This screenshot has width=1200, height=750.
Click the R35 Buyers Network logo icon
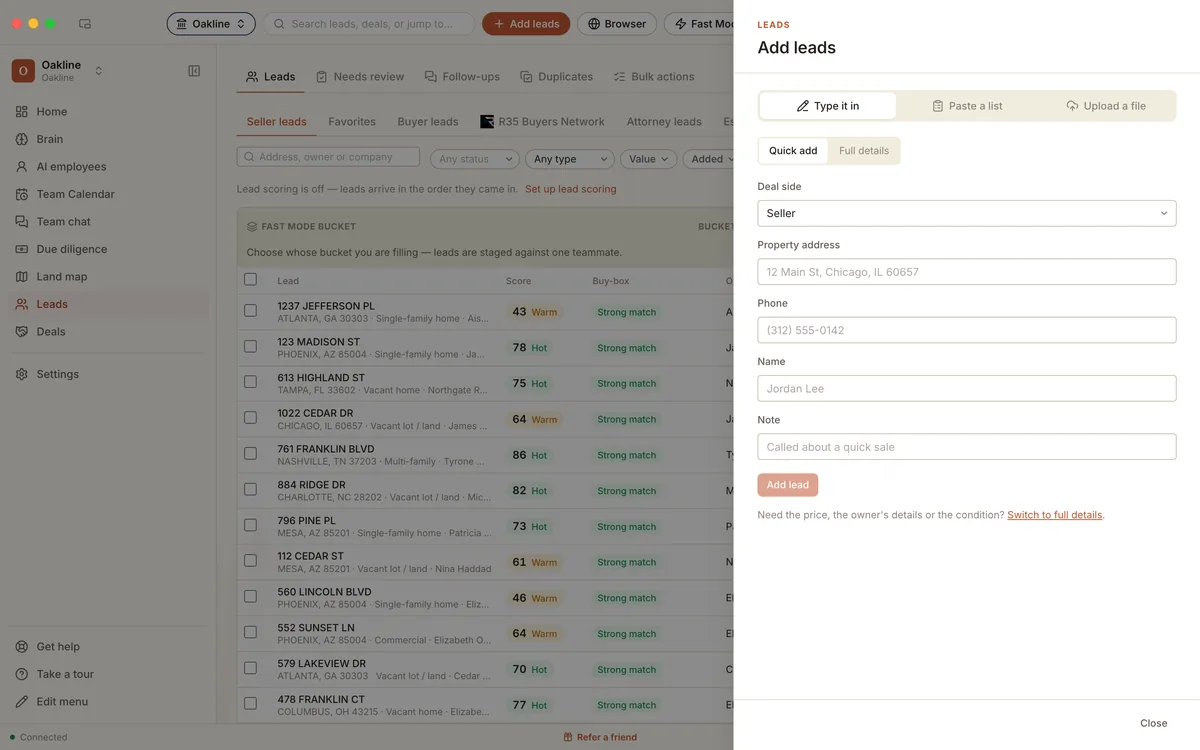487,122
